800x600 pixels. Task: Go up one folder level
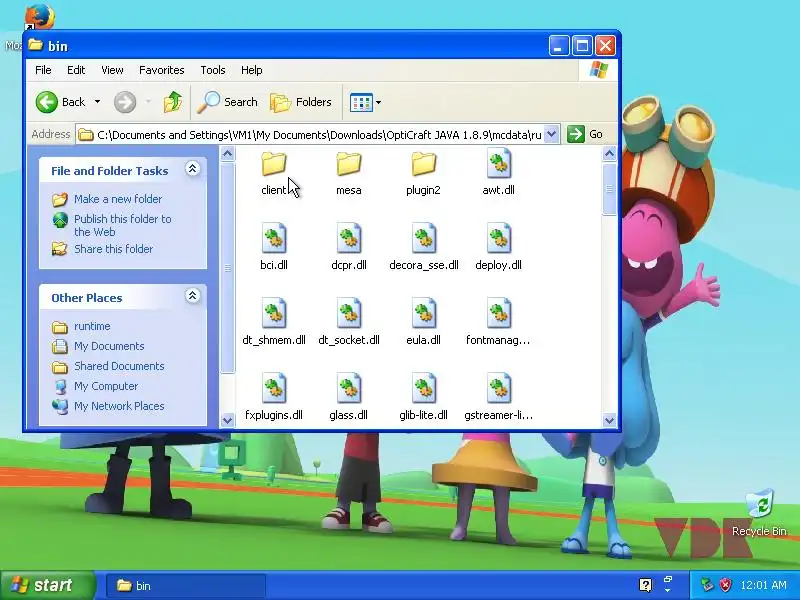[x=173, y=102]
